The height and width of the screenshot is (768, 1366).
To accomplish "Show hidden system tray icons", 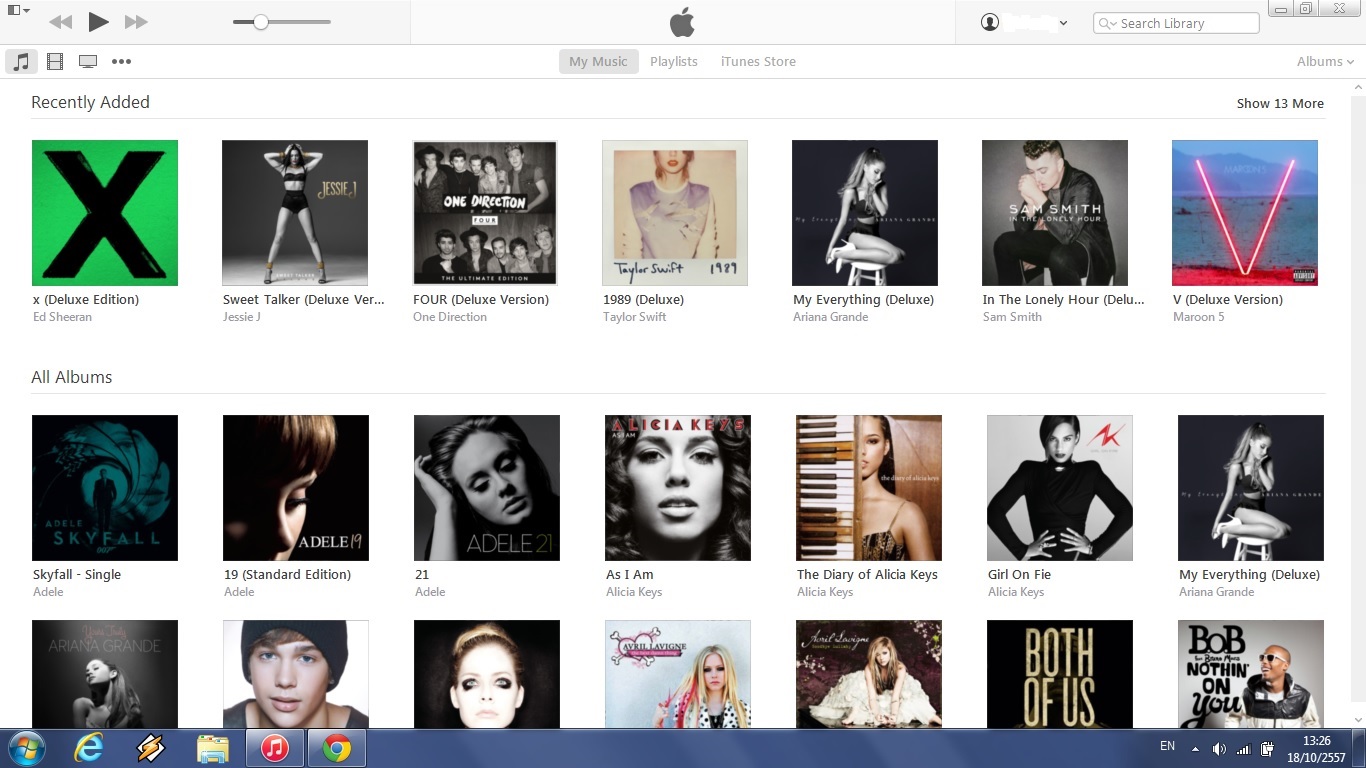I will [1195, 748].
